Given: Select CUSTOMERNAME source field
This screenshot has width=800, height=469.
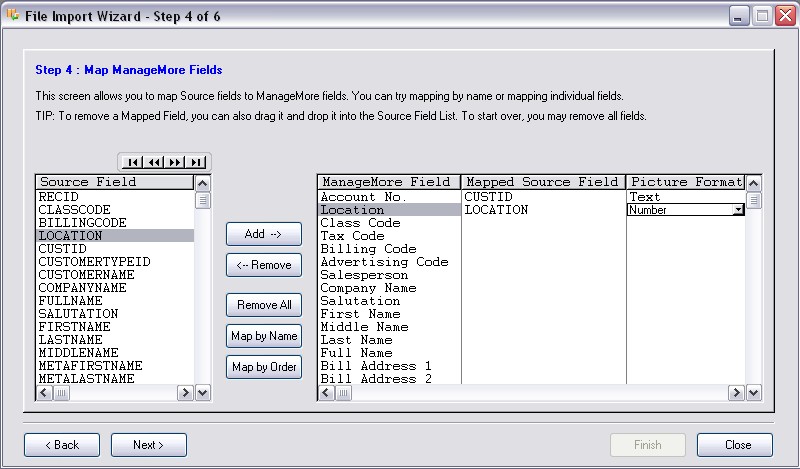Looking at the screenshot, I should point(115,275).
